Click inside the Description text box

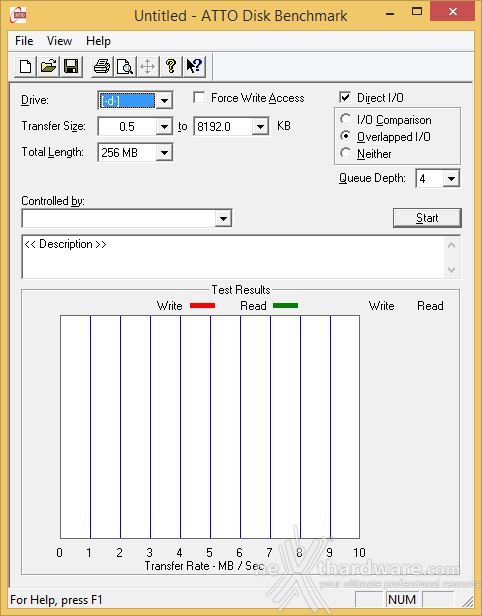[x=234, y=257]
